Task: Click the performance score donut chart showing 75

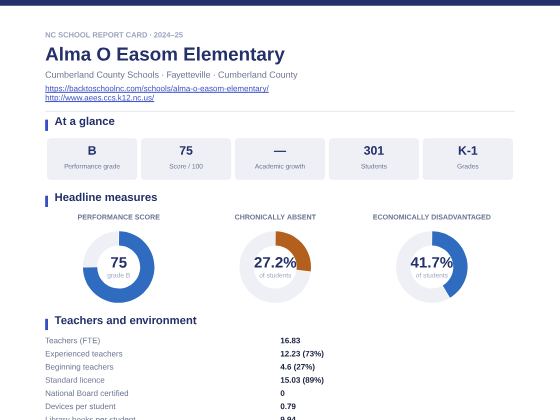Action: (119, 267)
